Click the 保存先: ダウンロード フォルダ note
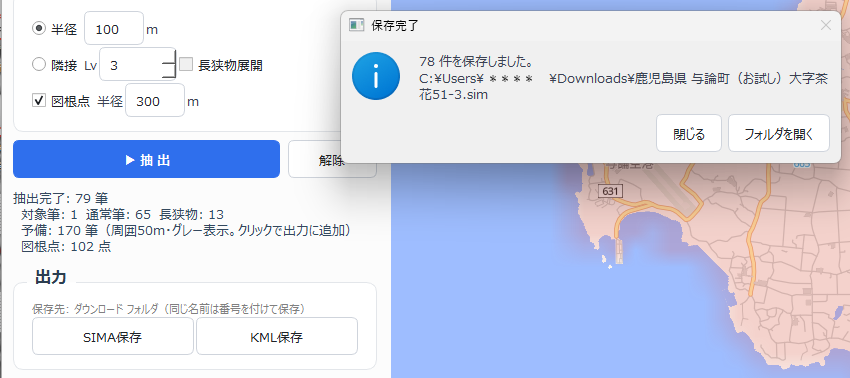This screenshot has height=378, width=850. coord(169,309)
